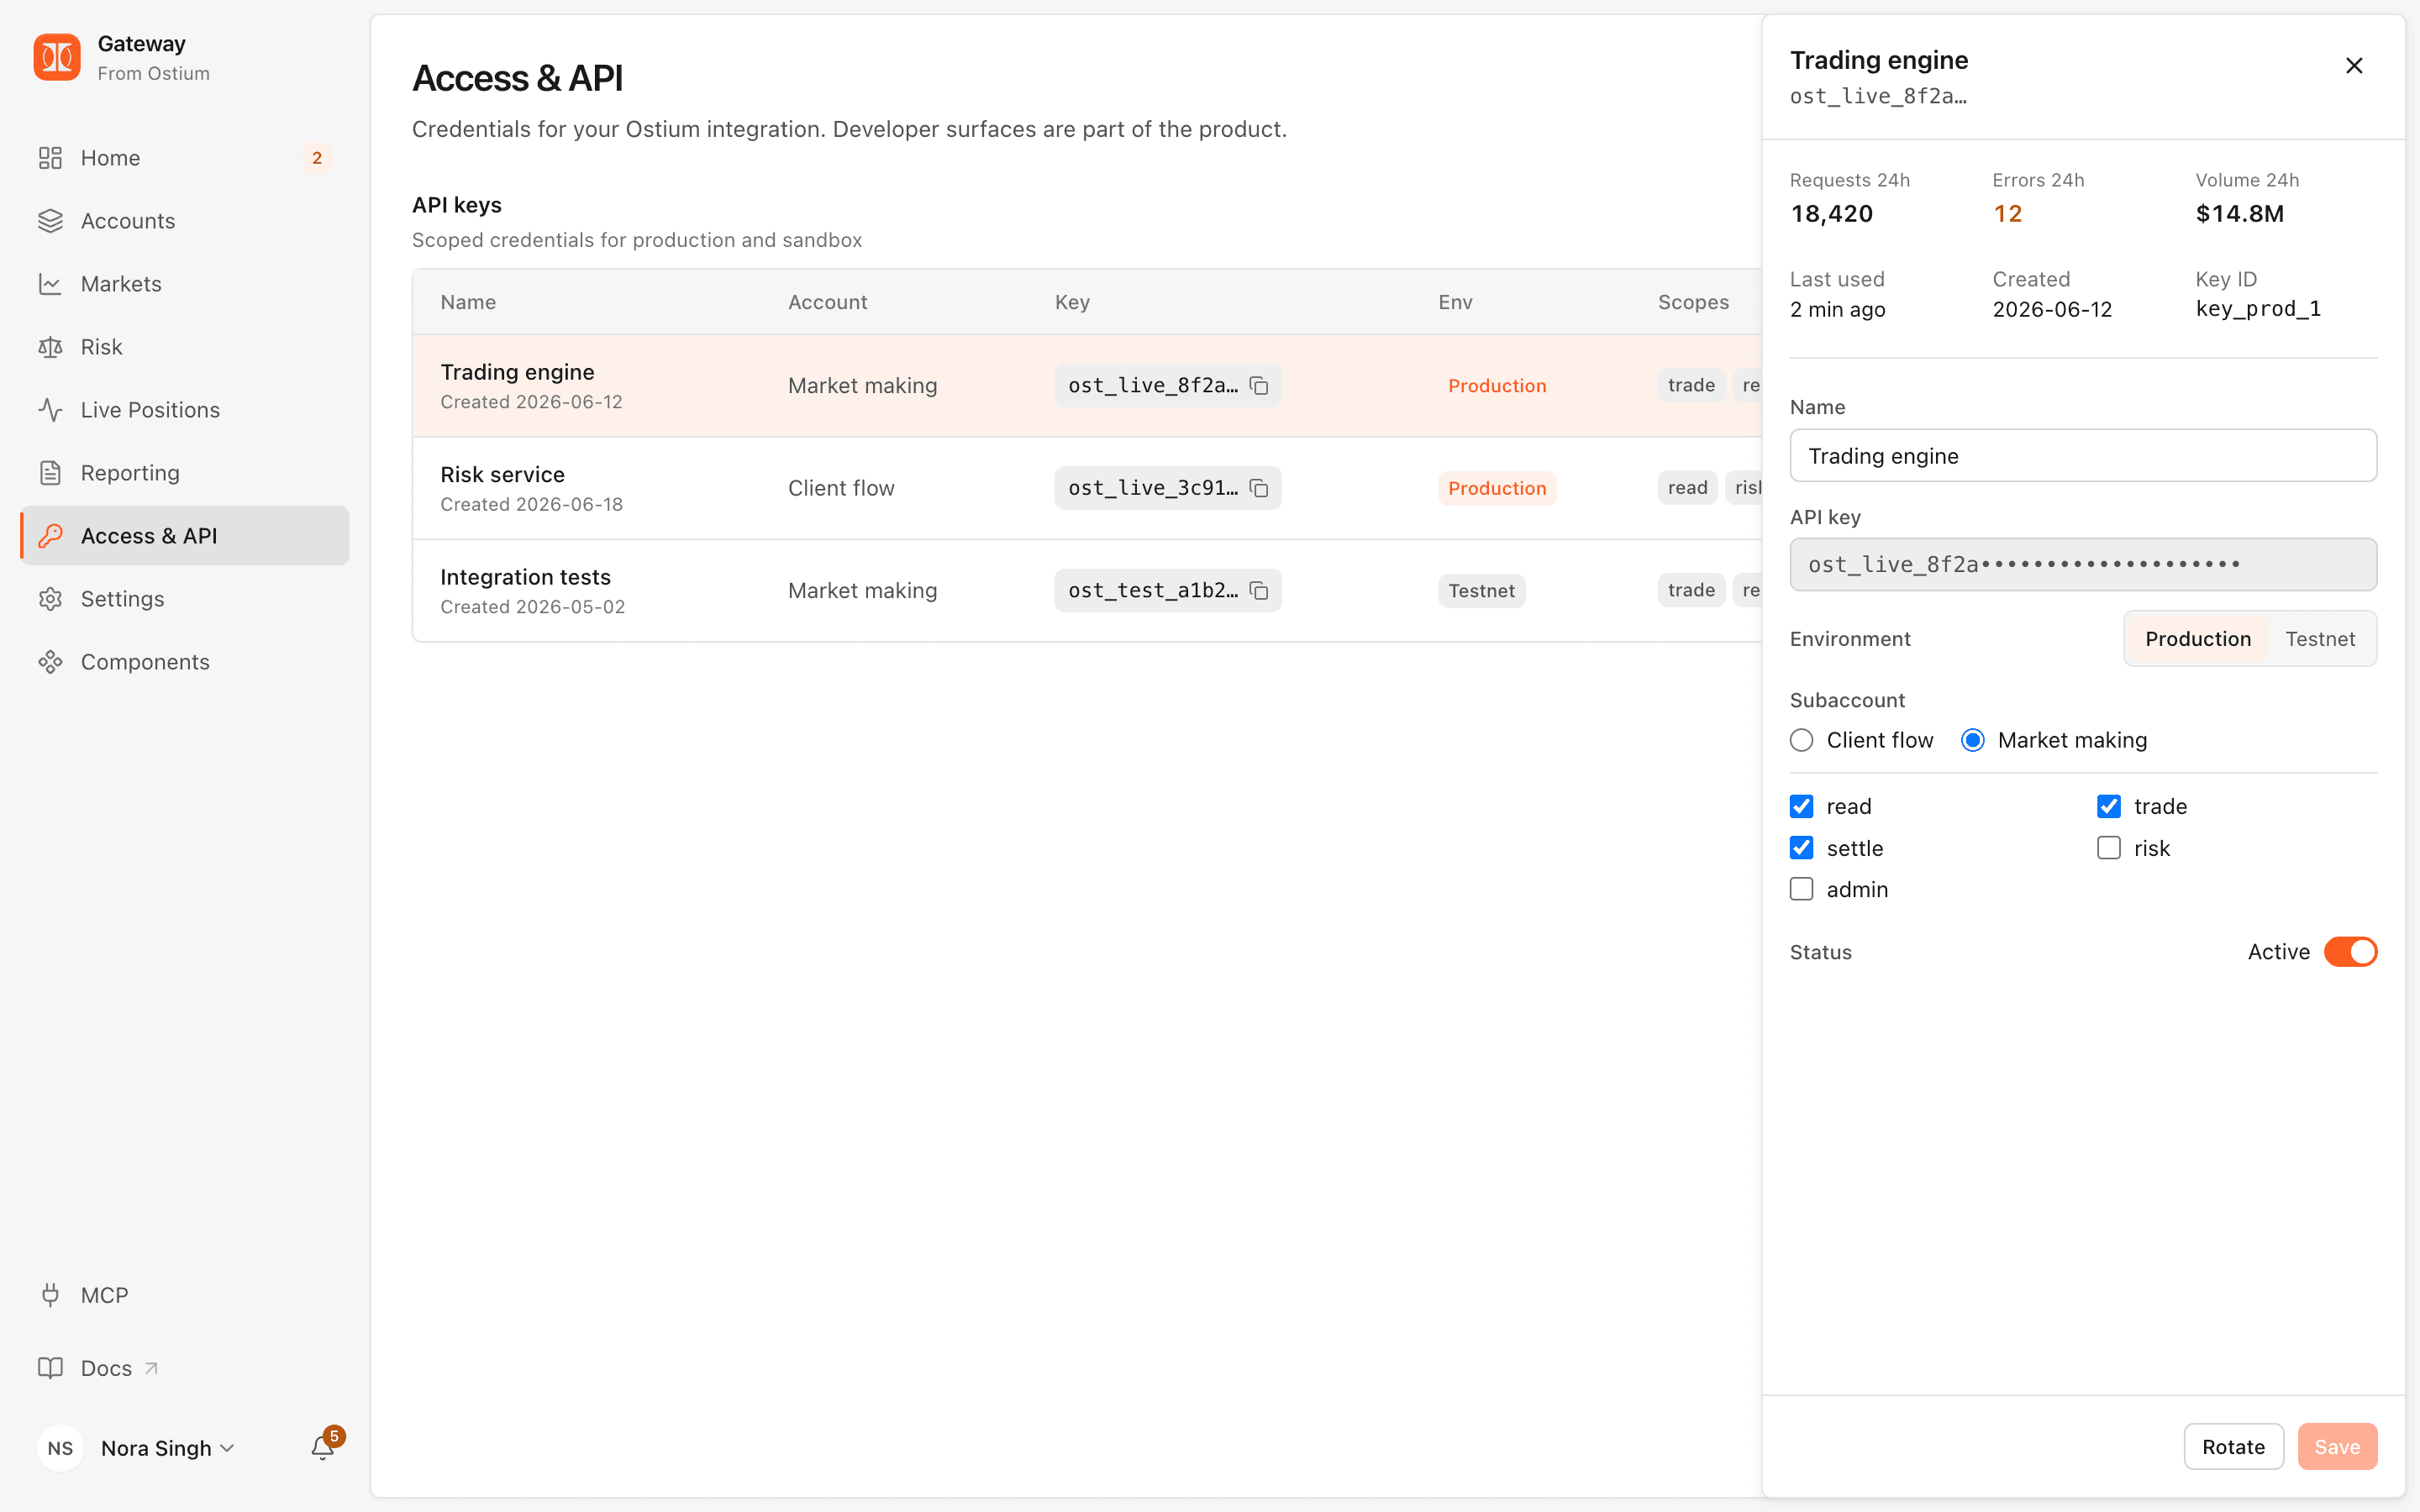Viewport: 2420px width, 1512px height.
Task: Uncheck the settle scope checkbox
Action: 1801,848
